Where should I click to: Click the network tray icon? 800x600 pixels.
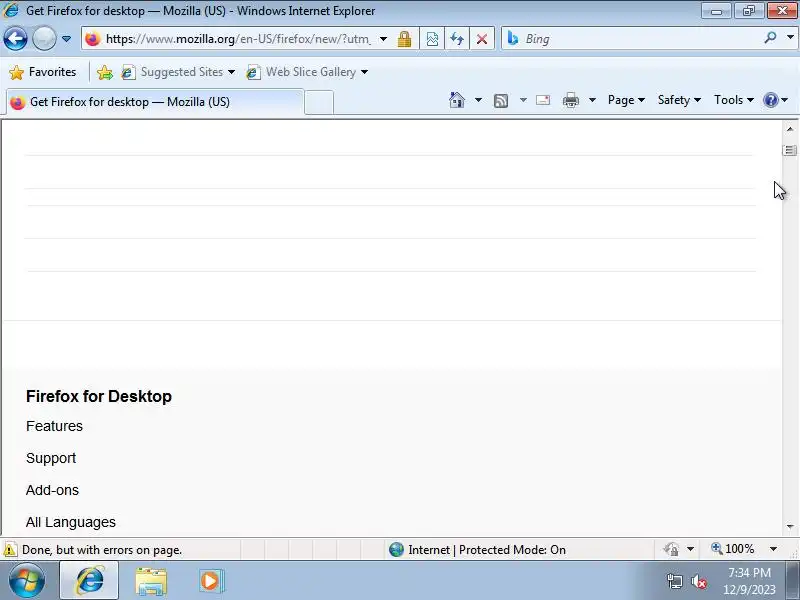tap(675, 581)
